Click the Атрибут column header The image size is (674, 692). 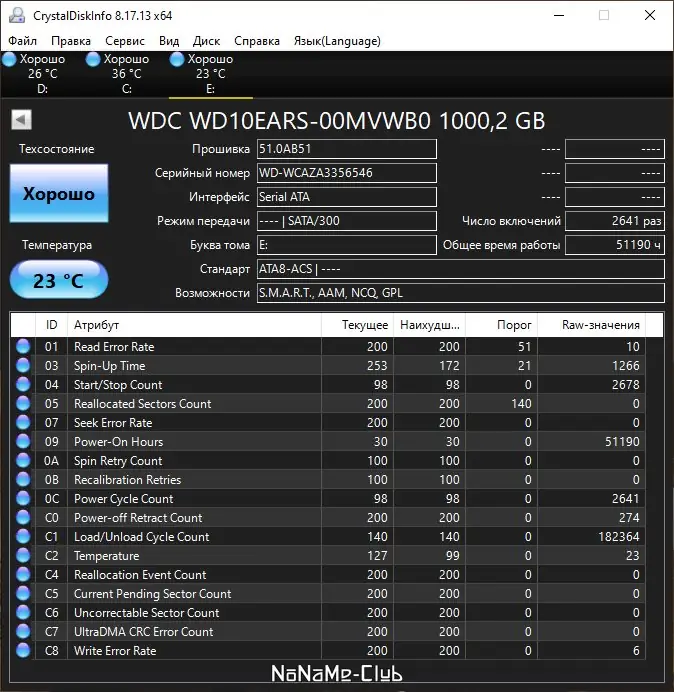click(x=195, y=325)
